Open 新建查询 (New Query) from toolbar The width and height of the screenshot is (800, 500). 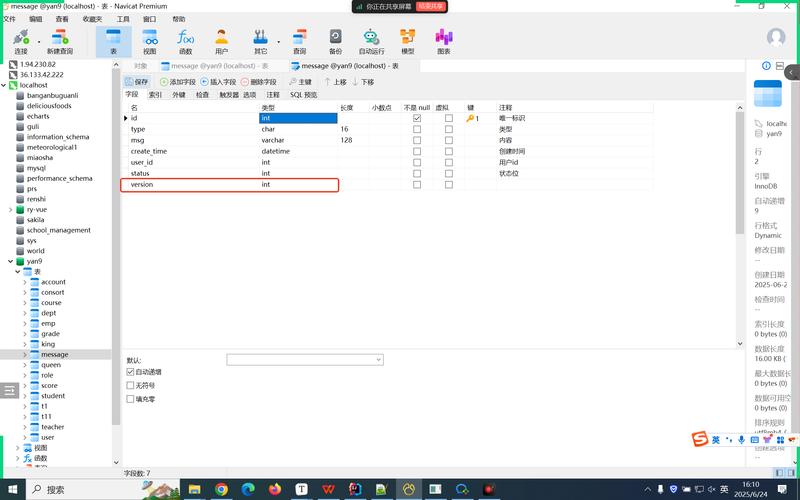coord(59,40)
